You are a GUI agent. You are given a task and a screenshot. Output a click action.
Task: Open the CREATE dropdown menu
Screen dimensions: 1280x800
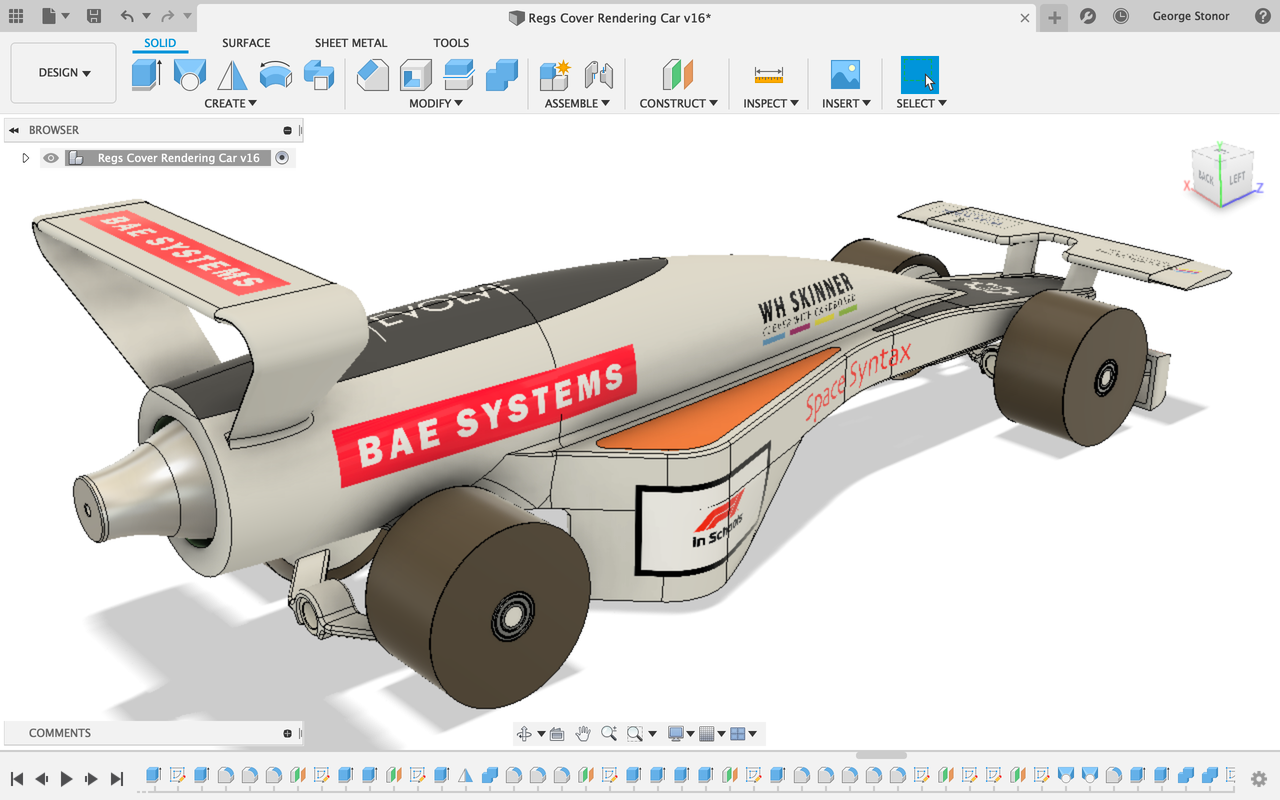[230, 103]
